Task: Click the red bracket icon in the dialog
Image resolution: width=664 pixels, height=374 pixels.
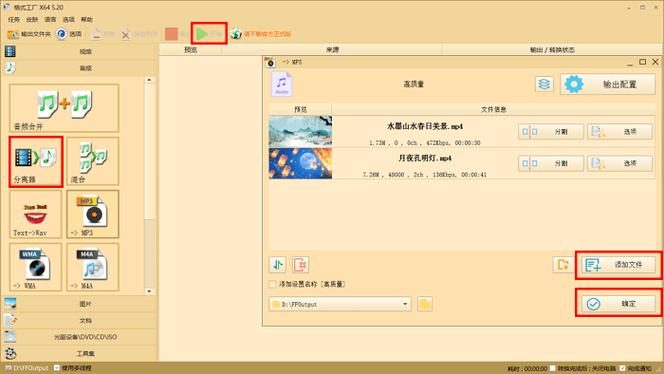Action: tap(301, 265)
